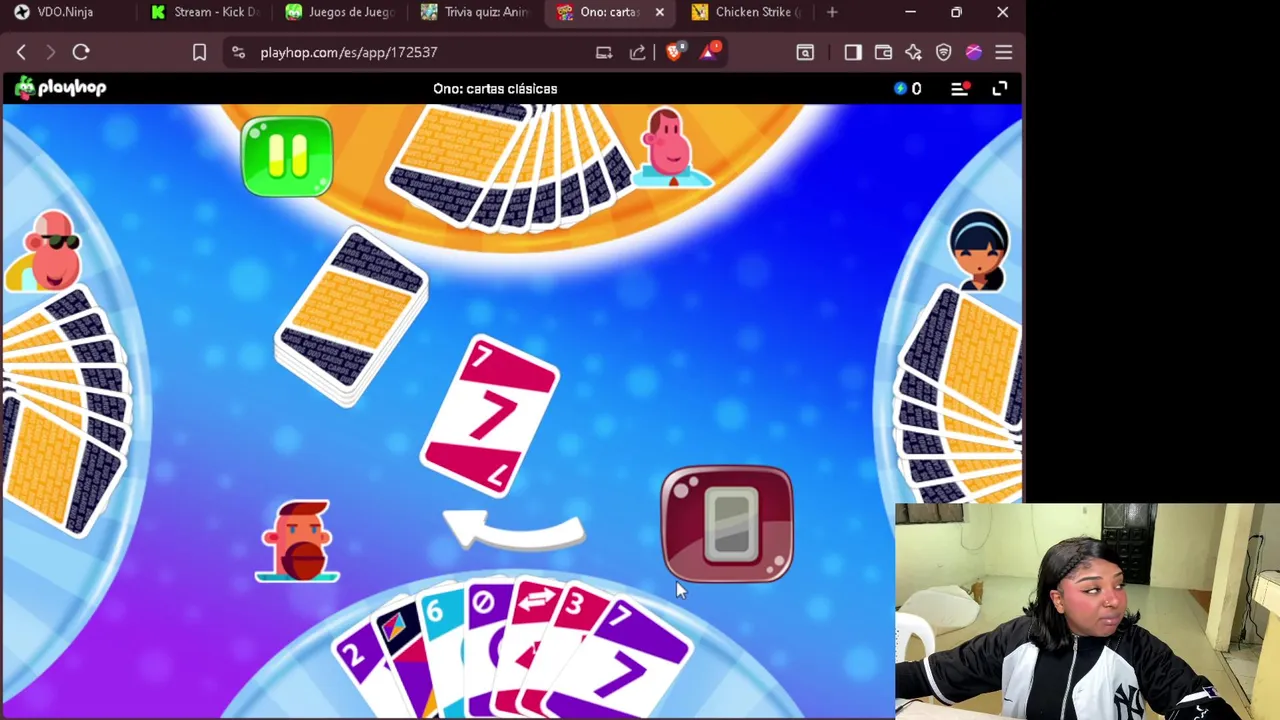
Task: Share this page via share icon
Action: (638, 52)
